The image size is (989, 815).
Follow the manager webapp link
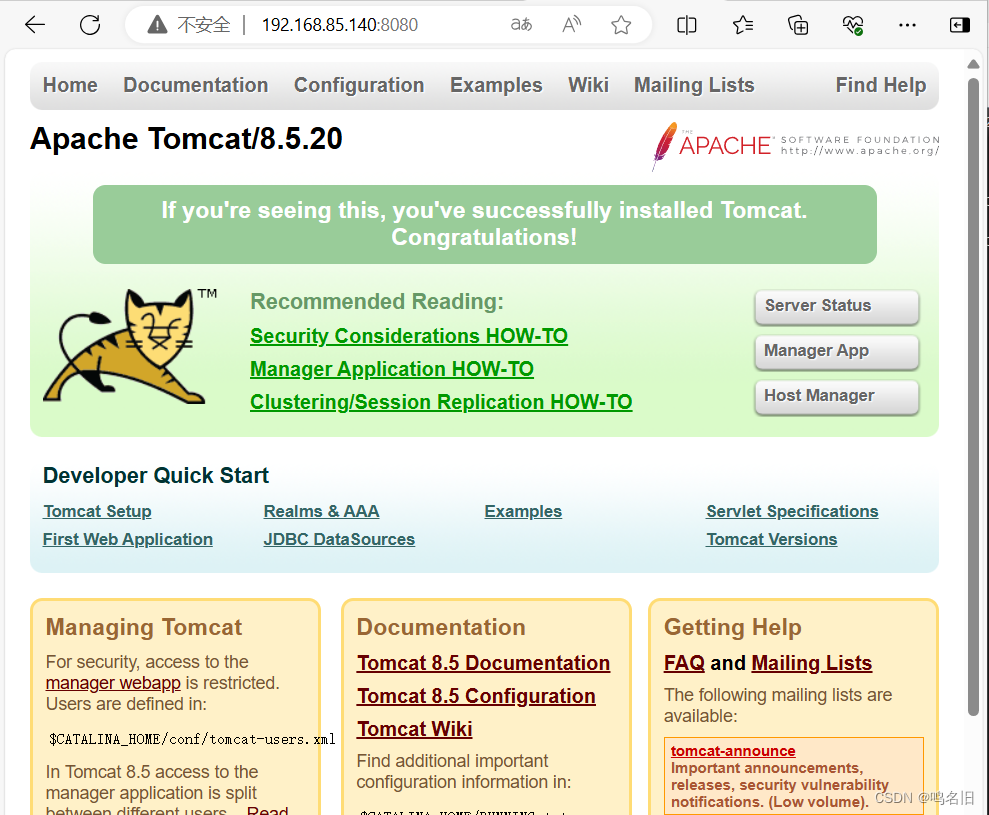pos(113,683)
